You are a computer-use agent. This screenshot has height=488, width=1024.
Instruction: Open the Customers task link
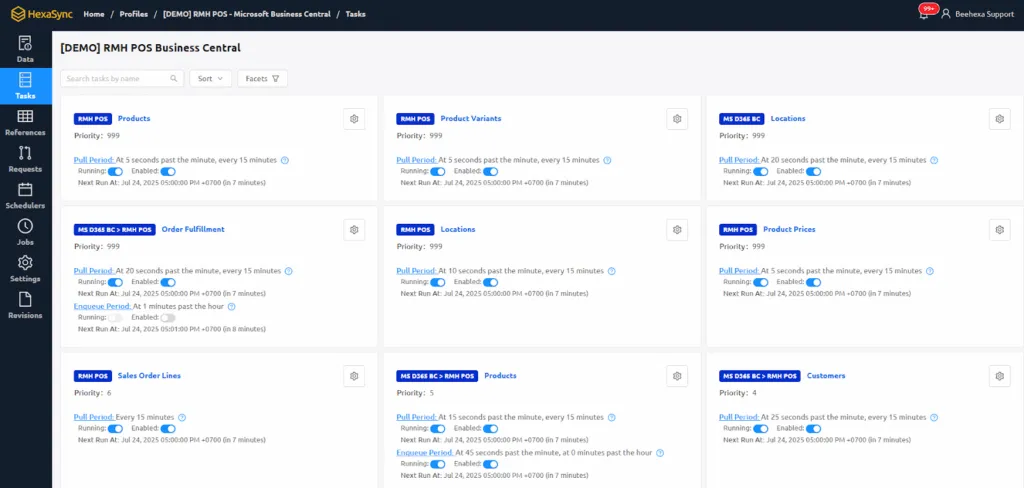click(x=826, y=376)
